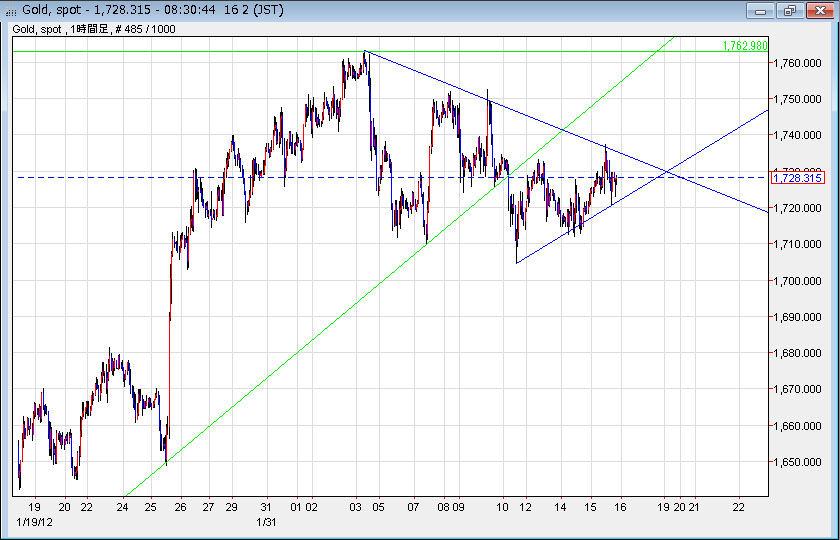Screen dimensions: 840x540
Task: Click the dashed horizontal current price line
Action: [100, 177]
